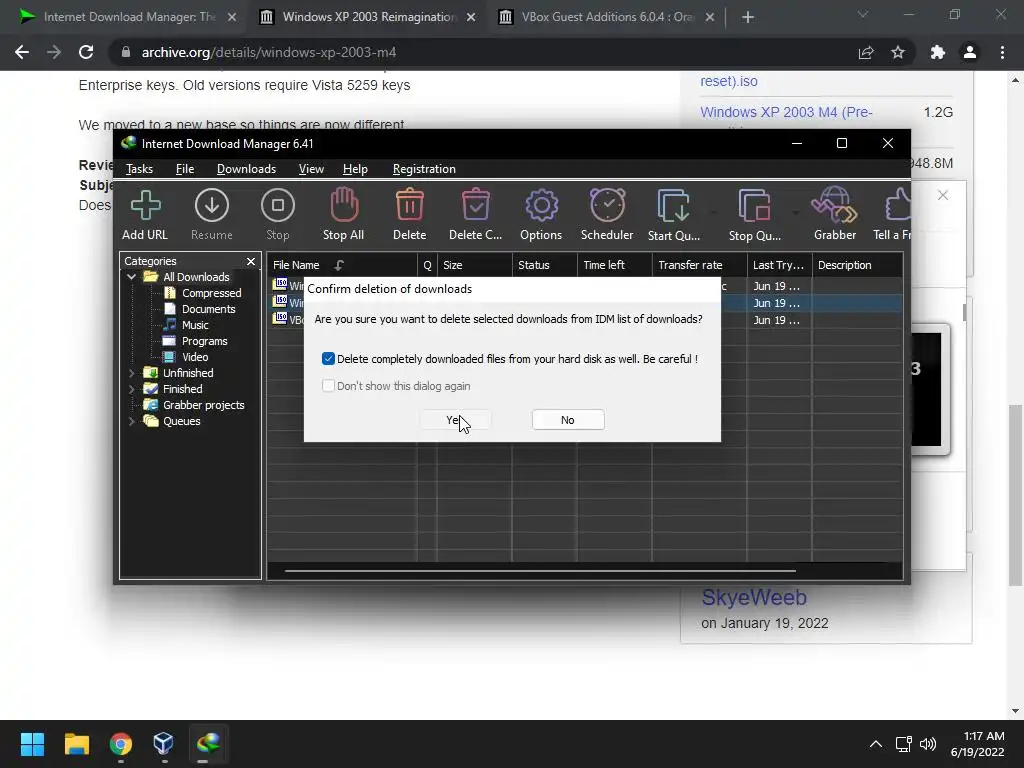Open IDM Options gear icon
This screenshot has width=1024, height=768.
[541, 205]
